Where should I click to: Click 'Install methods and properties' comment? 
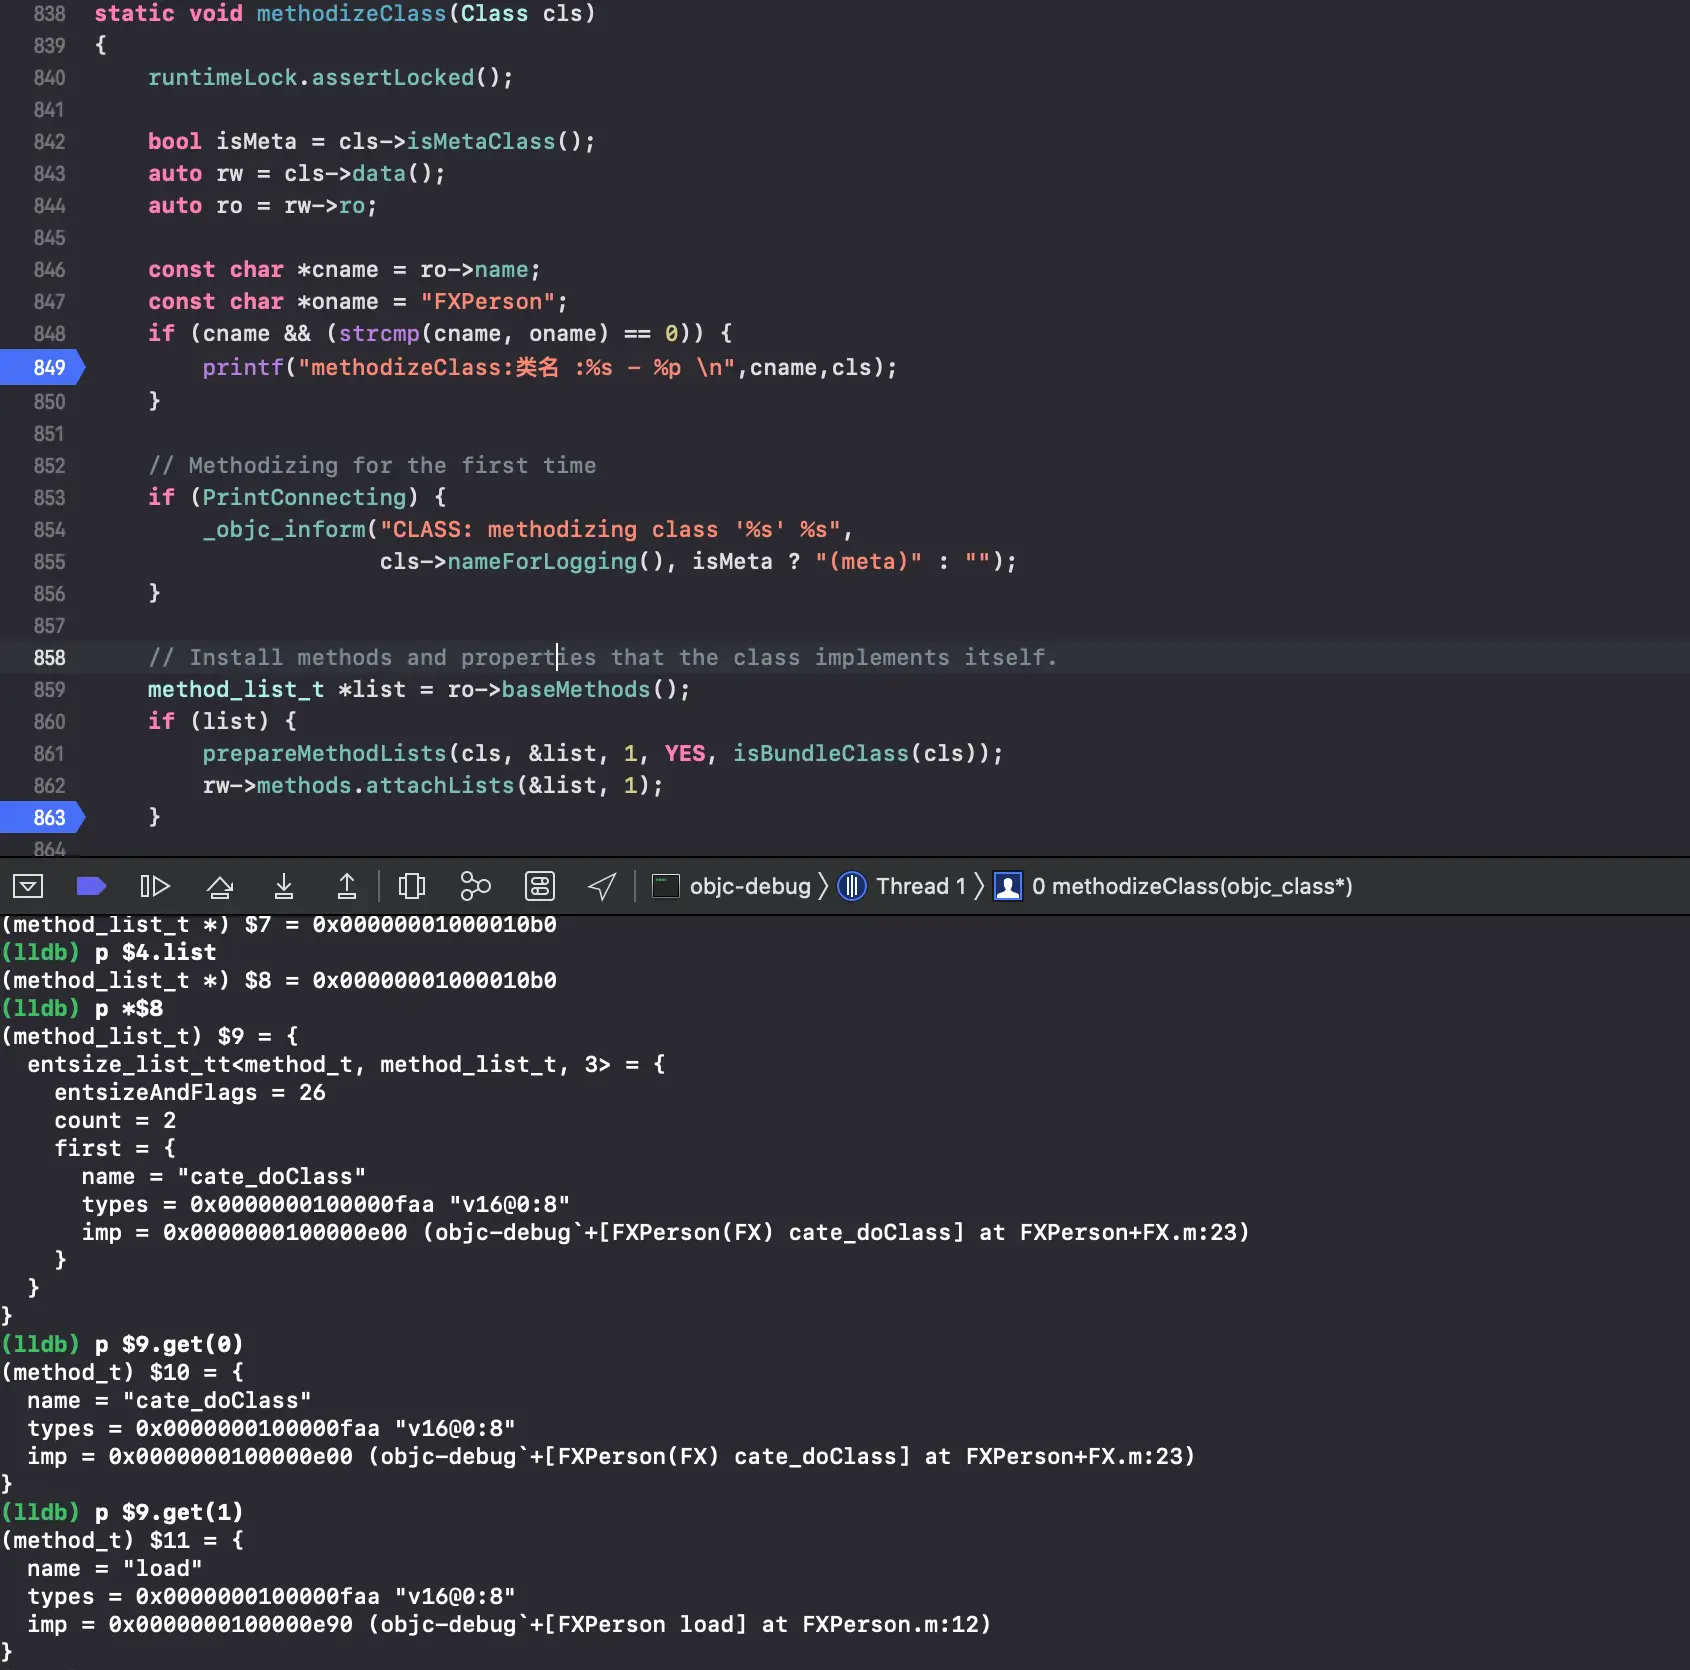[x=602, y=657]
